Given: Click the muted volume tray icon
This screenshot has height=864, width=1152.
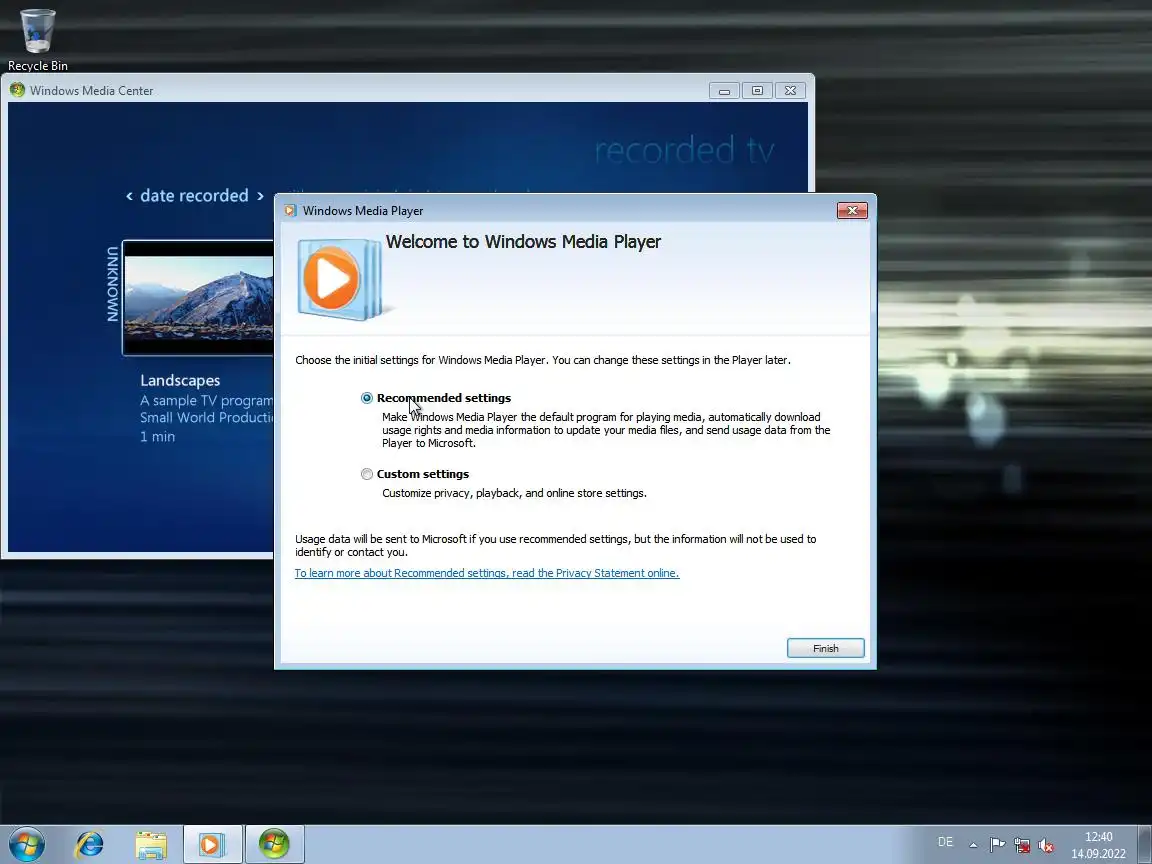Looking at the screenshot, I should click(1045, 845).
